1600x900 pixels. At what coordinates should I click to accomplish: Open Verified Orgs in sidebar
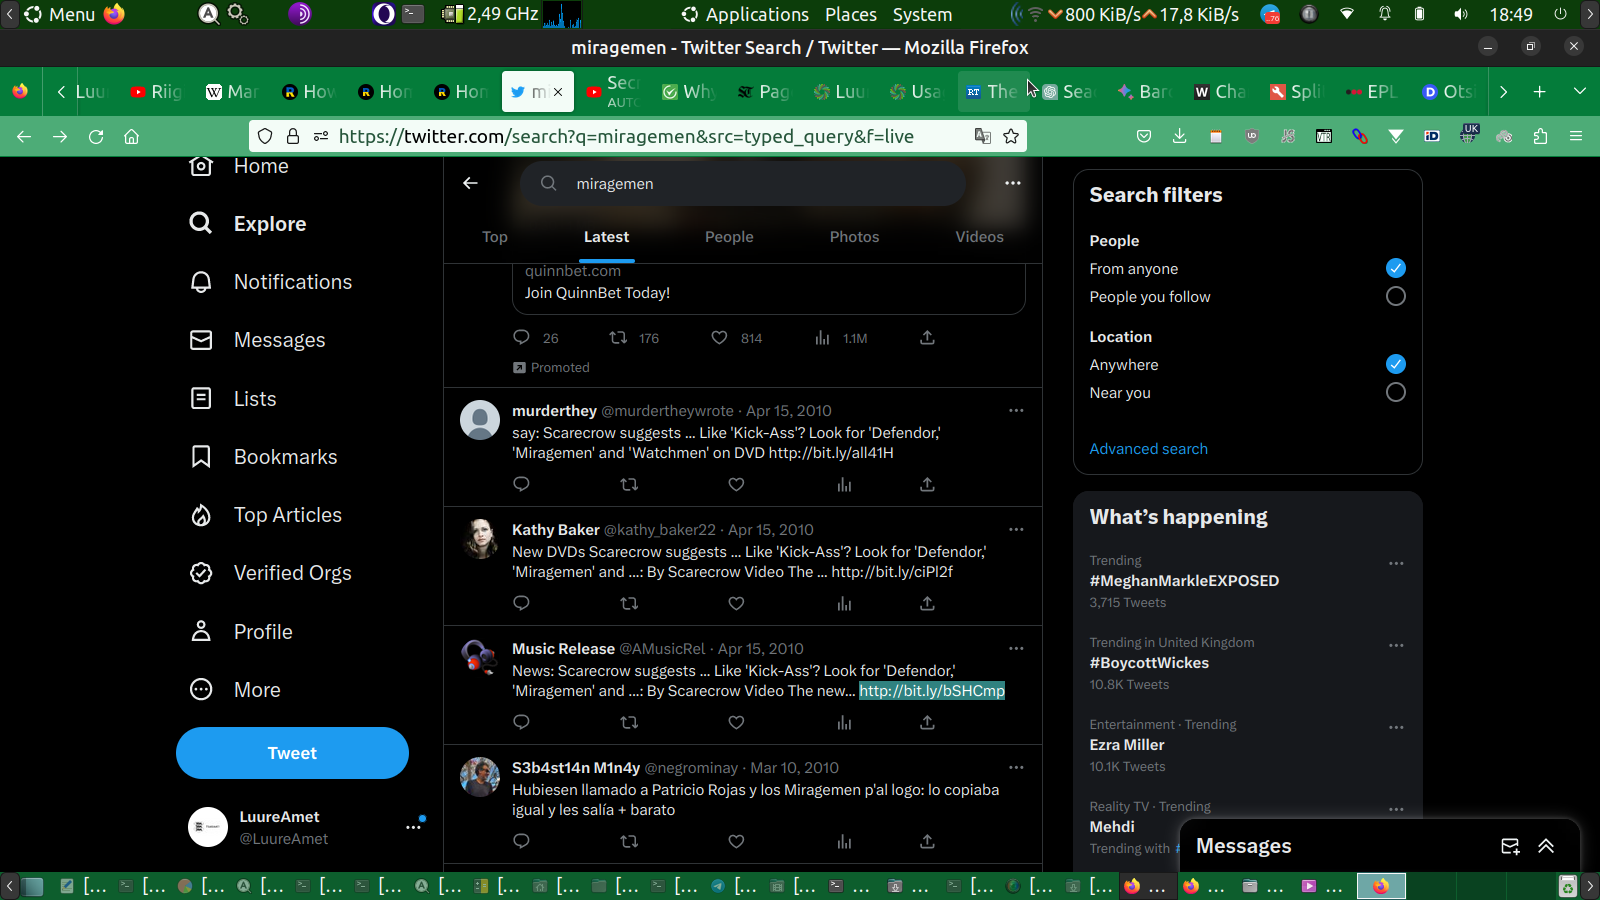[270, 573]
